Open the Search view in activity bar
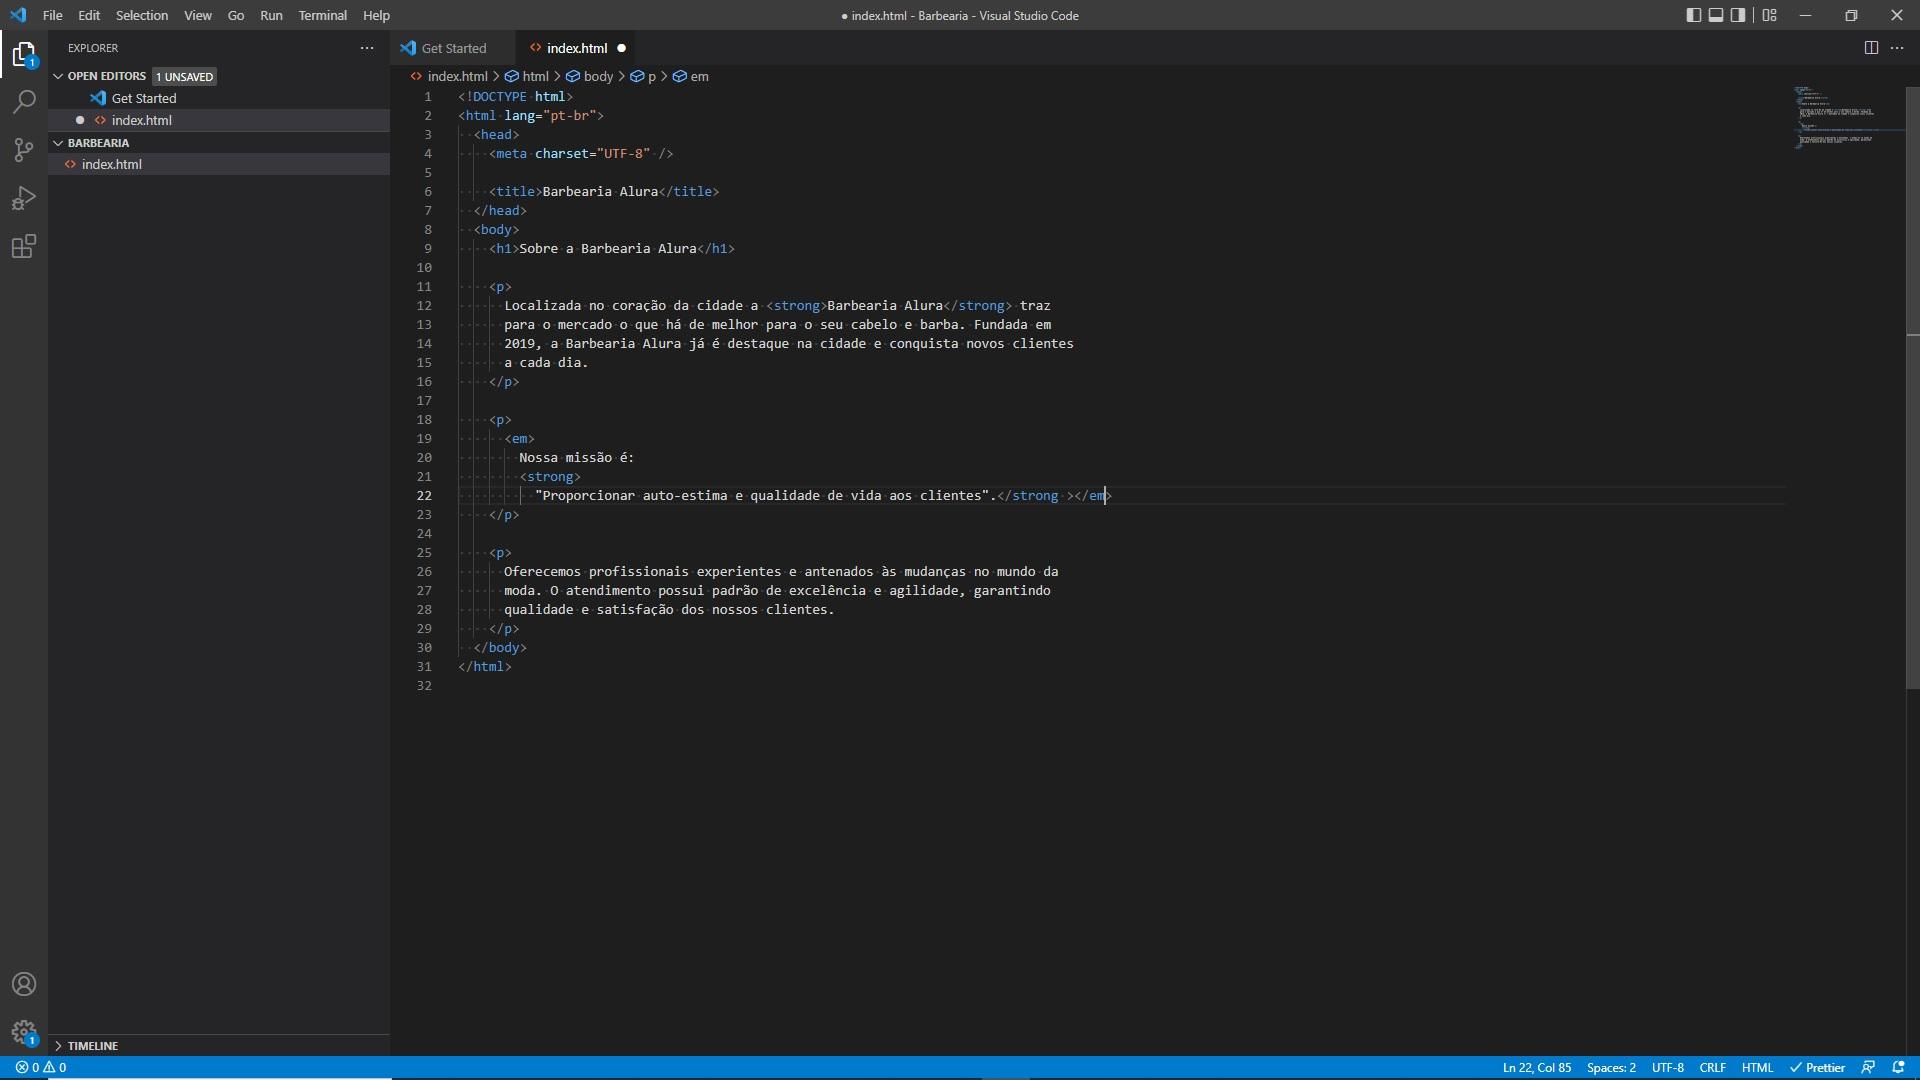1920x1080 pixels. pos(24,102)
